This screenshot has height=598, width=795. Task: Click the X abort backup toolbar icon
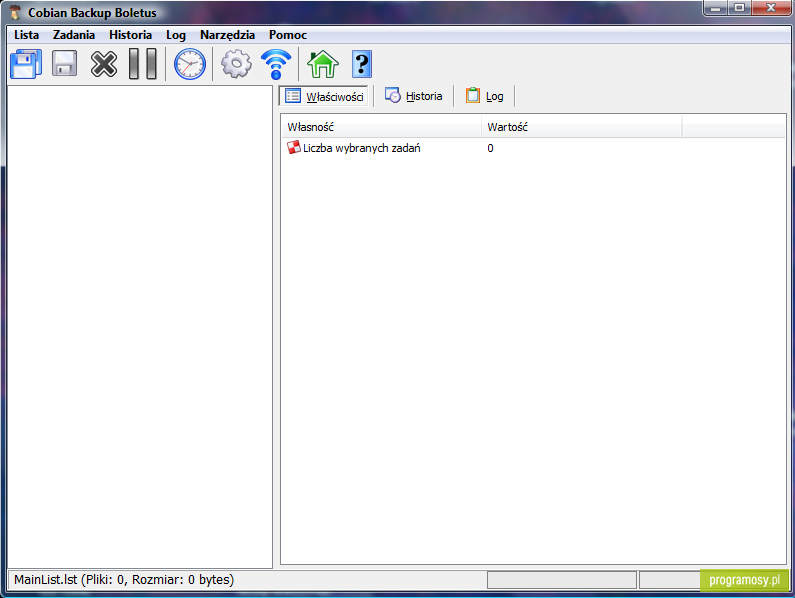click(103, 64)
